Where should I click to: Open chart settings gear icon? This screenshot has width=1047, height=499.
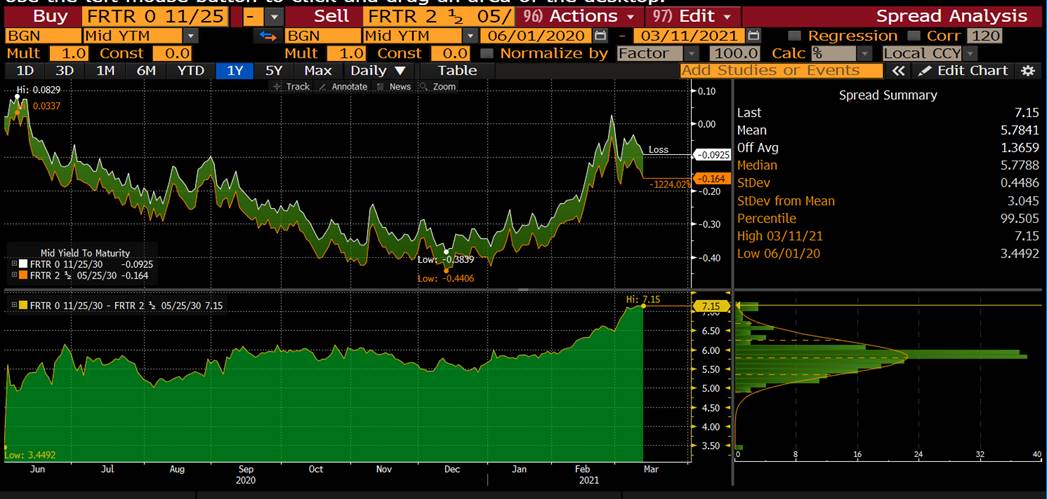pyautogui.click(x=1028, y=70)
